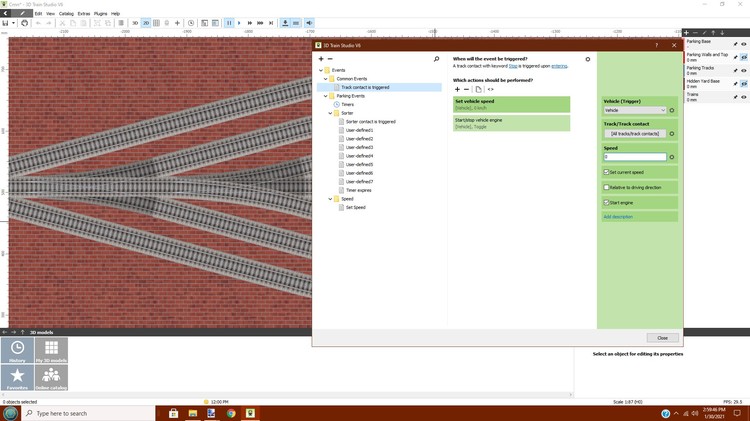This screenshot has height=421, width=750.
Task: Click the Add description link
Action: pyautogui.click(x=618, y=216)
